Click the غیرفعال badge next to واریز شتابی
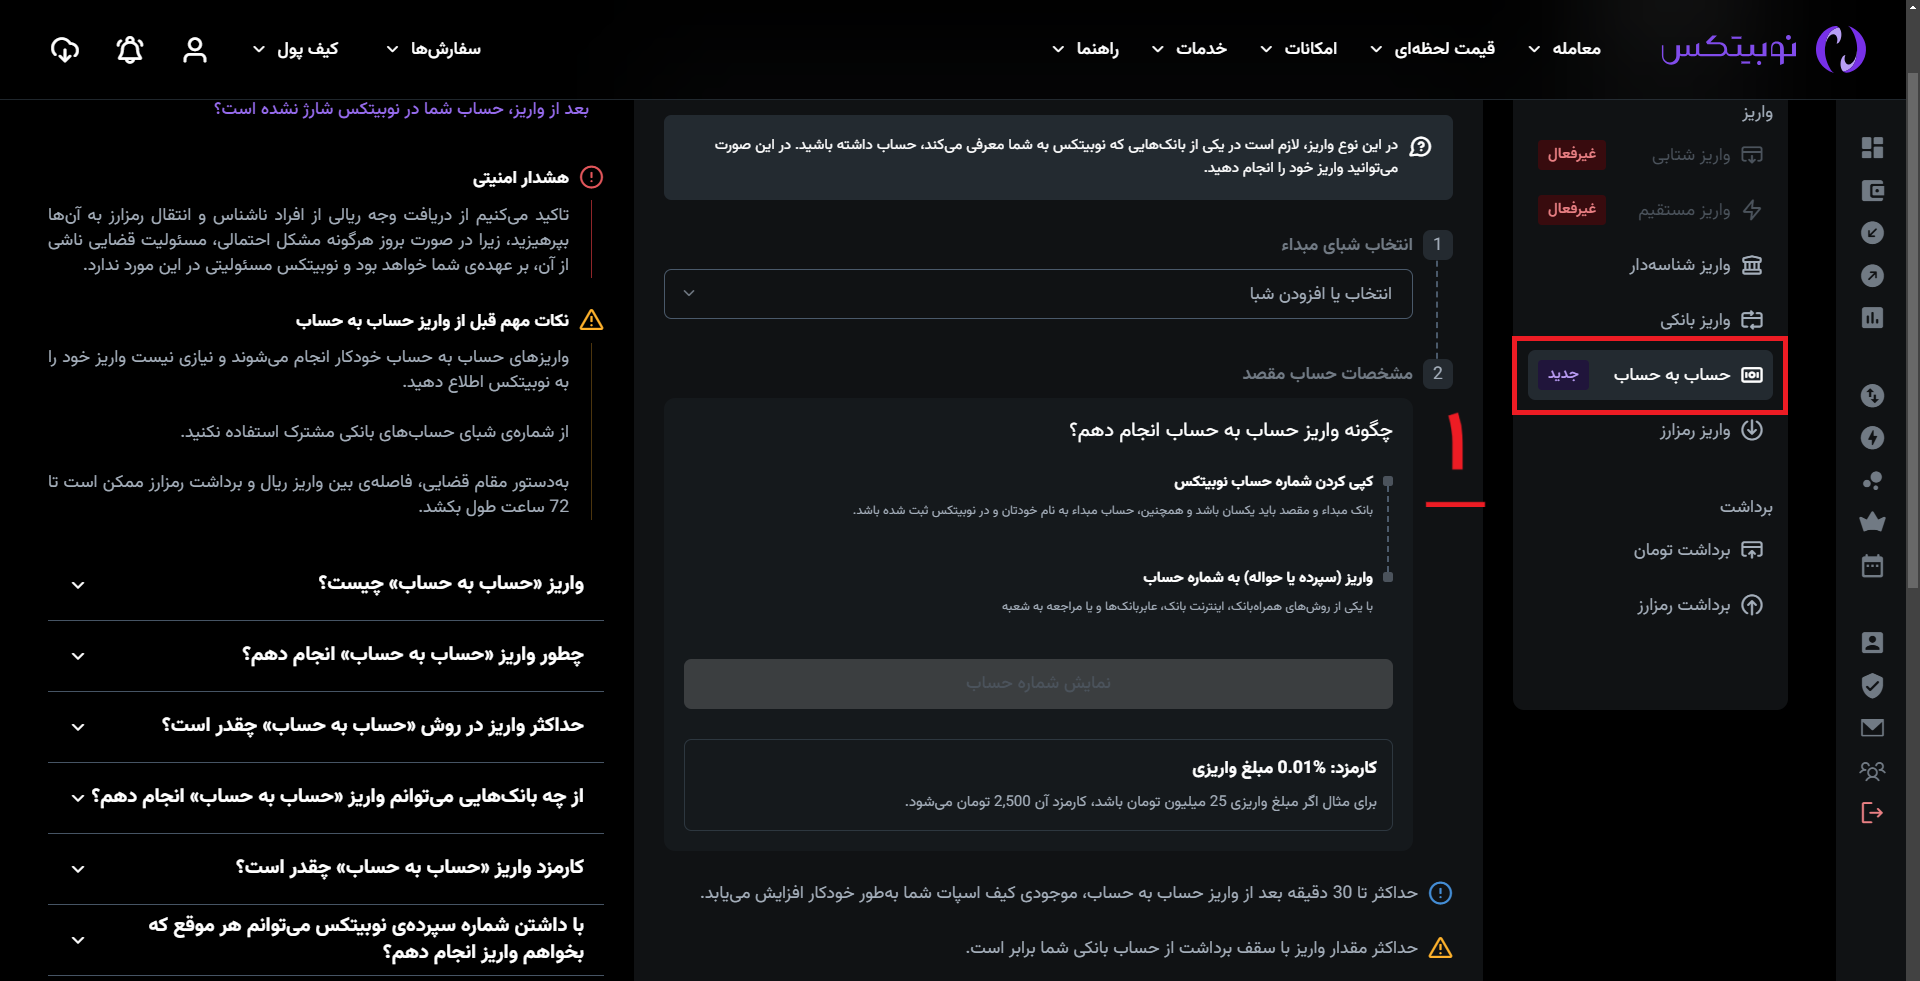This screenshot has height=981, width=1920. click(1571, 154)
